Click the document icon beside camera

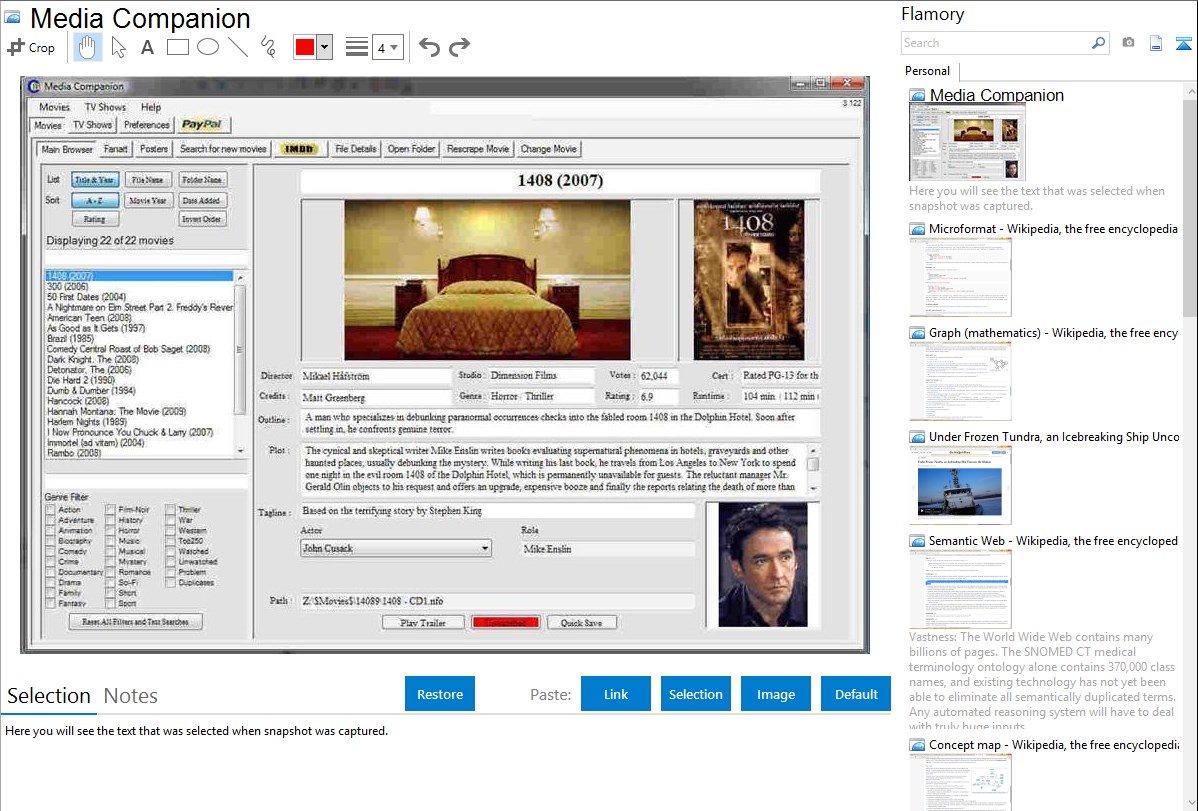(1156, 43)
